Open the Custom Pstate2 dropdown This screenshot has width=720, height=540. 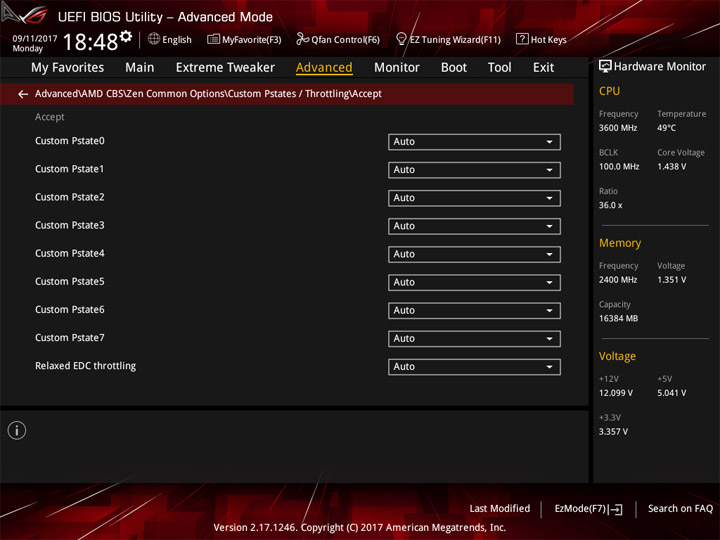pyautogui.click(x=474, y=198)
